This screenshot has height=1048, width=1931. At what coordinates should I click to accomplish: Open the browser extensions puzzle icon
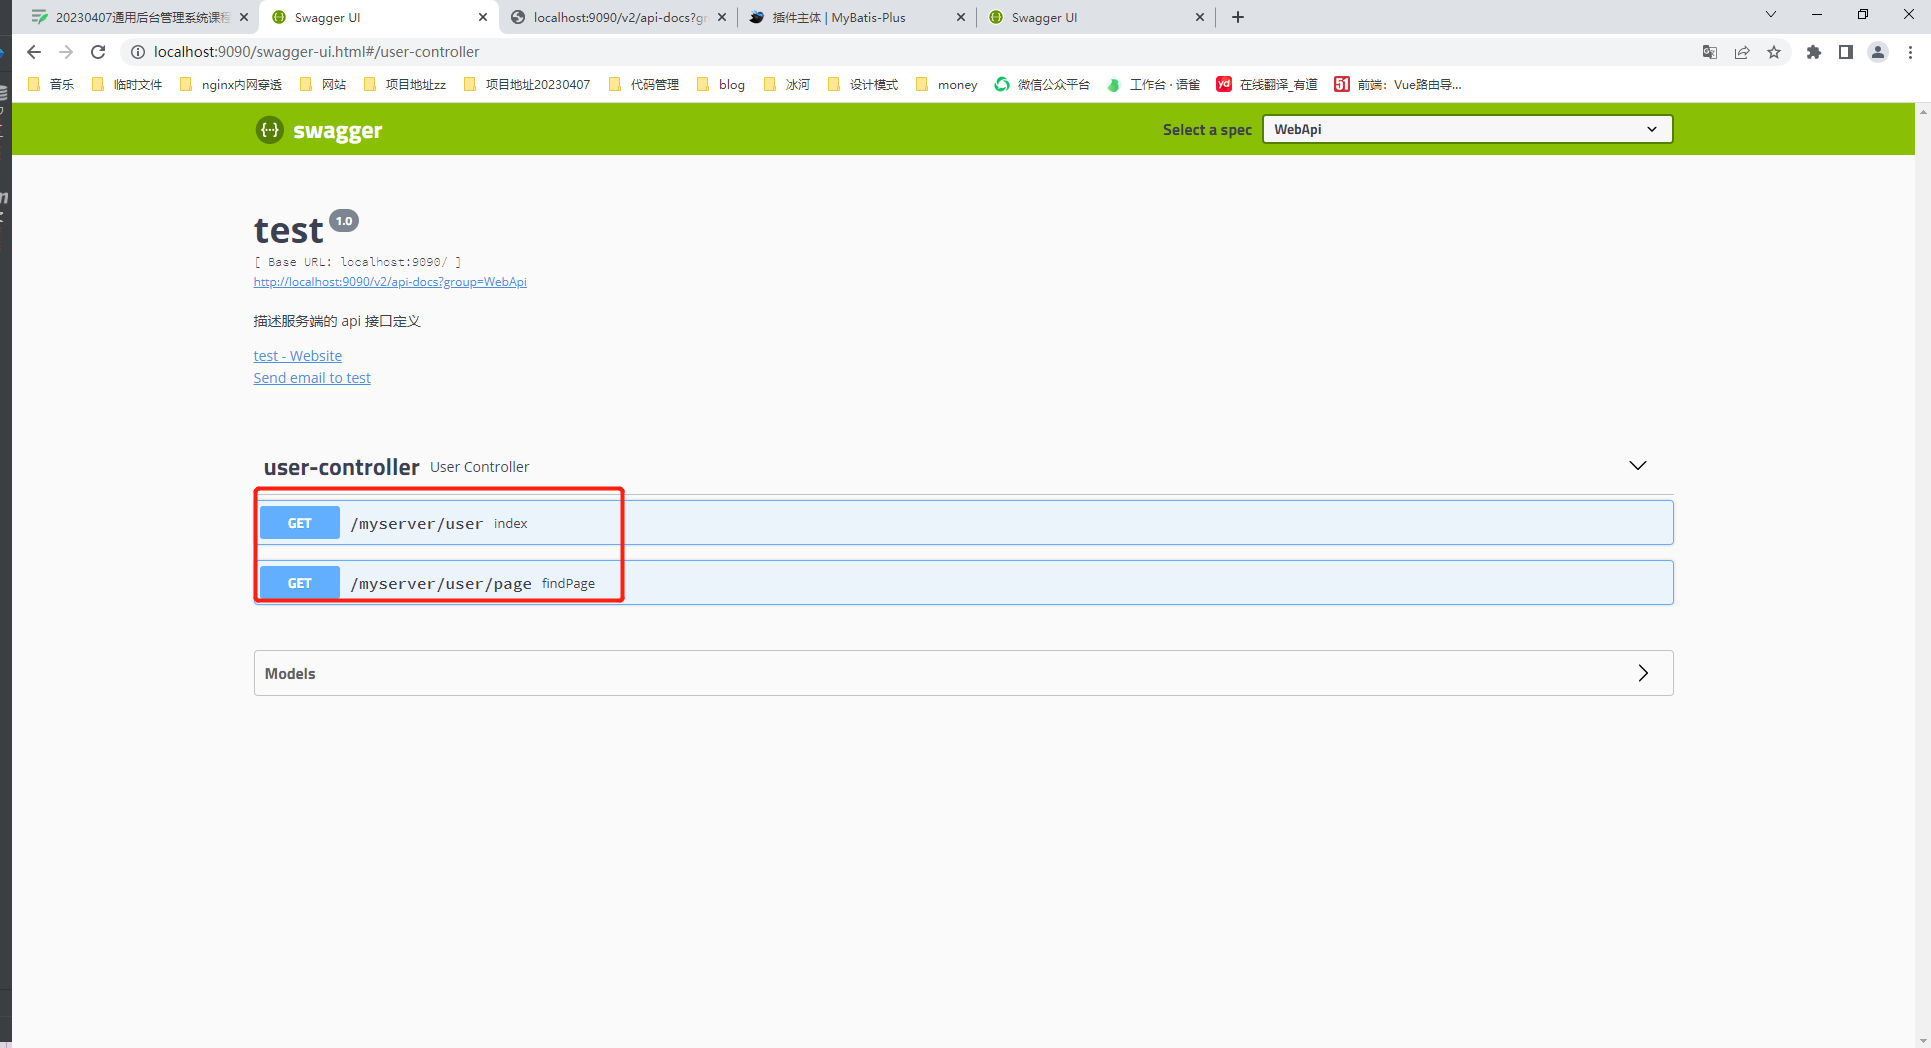1813,52
